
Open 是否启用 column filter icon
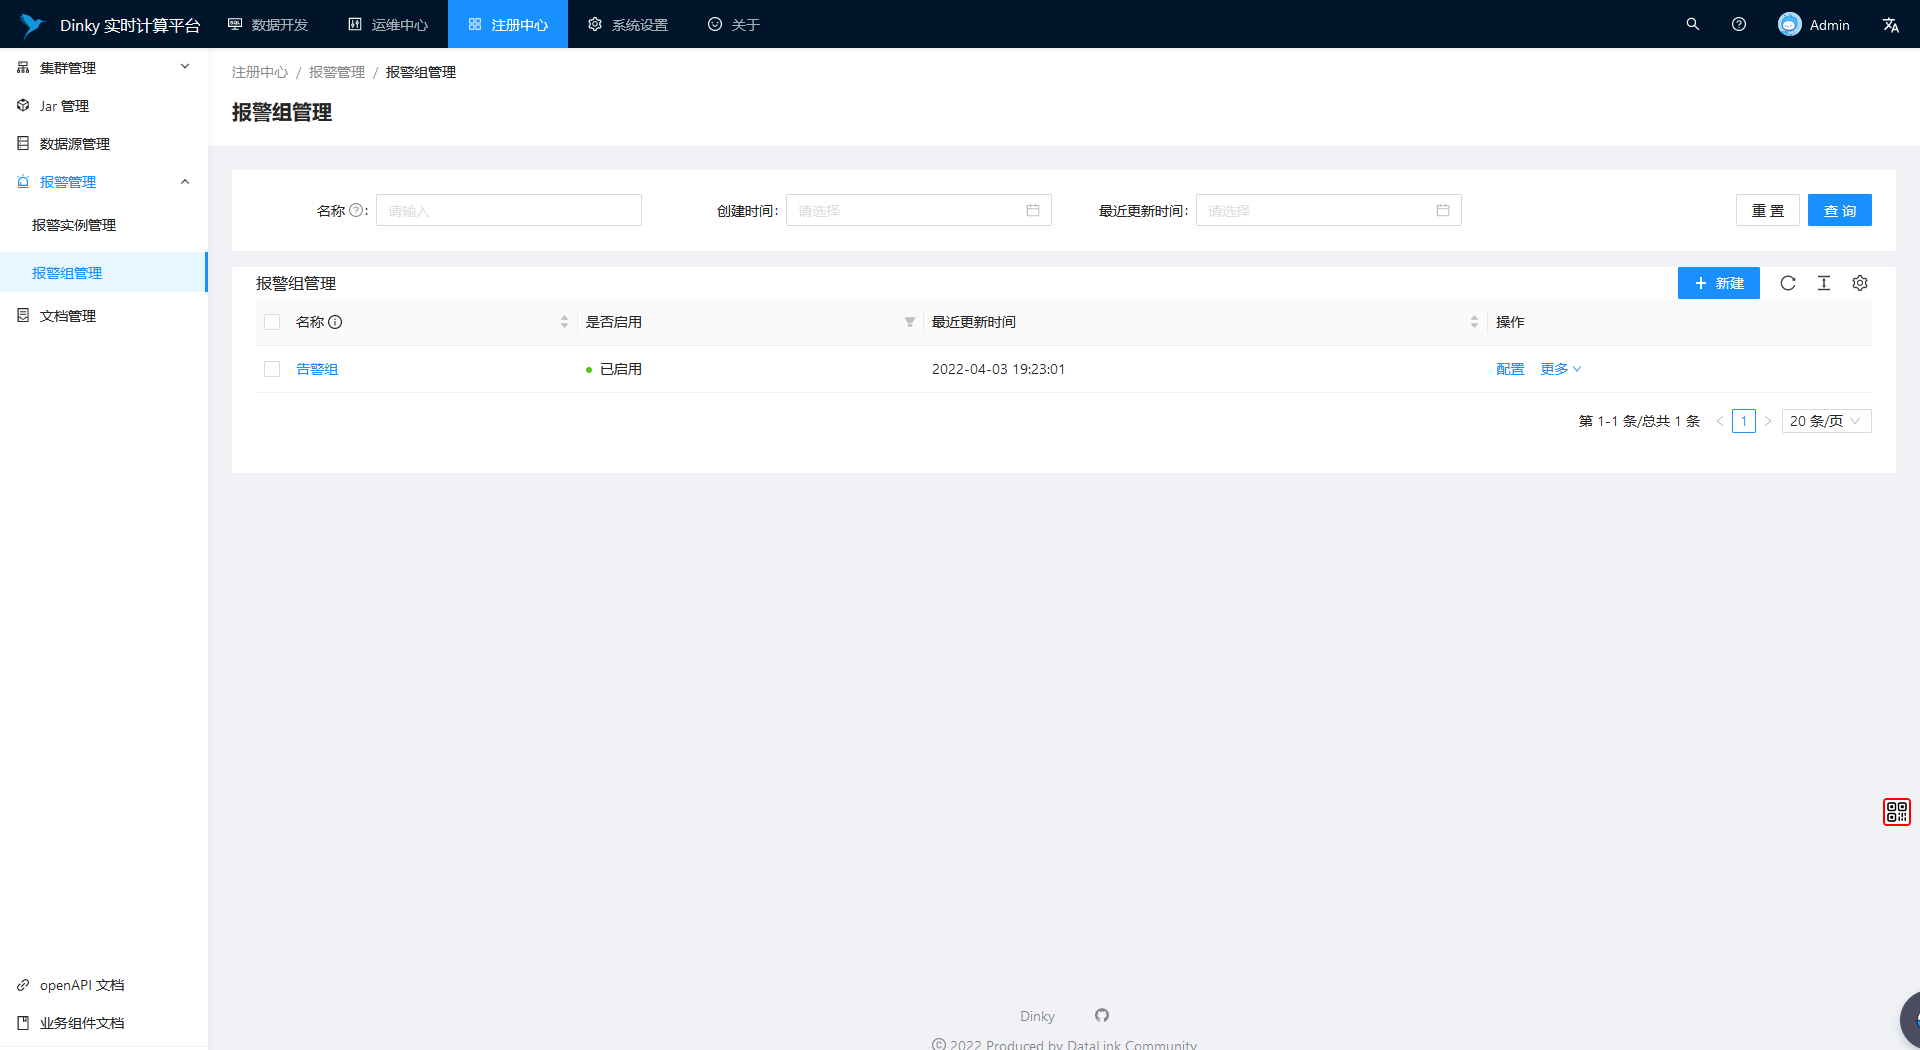[x=910, y=322]
